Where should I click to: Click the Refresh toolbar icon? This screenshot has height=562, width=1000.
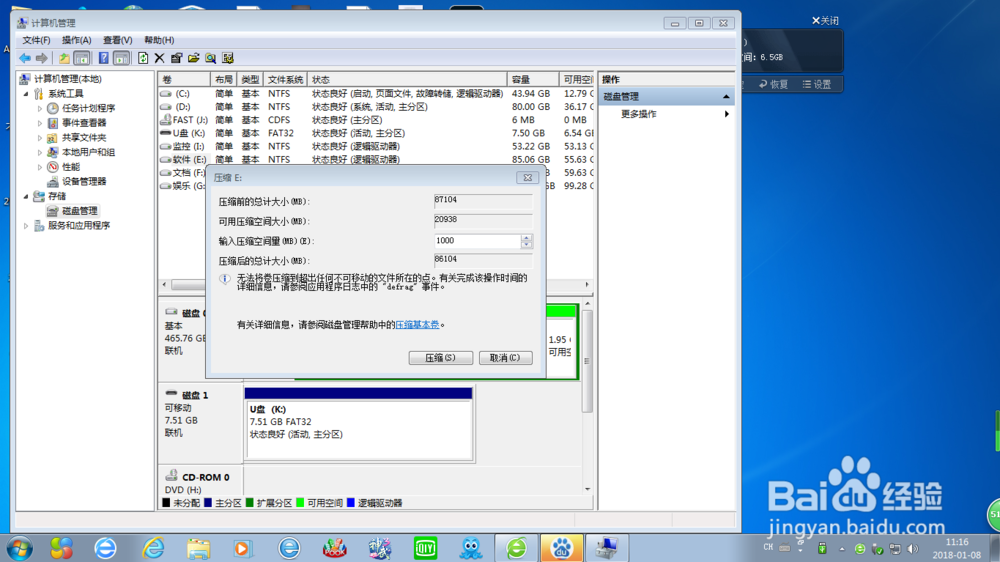point(143,58)
